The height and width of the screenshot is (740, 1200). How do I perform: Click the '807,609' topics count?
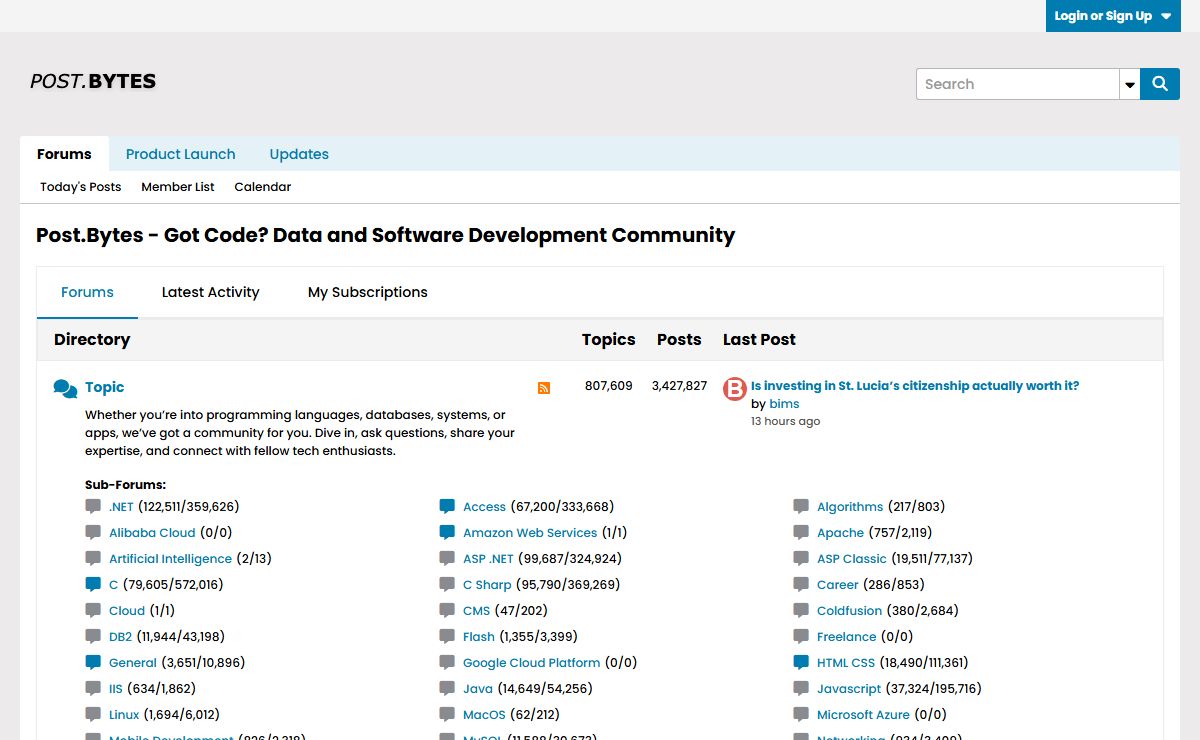coord(609,386)
